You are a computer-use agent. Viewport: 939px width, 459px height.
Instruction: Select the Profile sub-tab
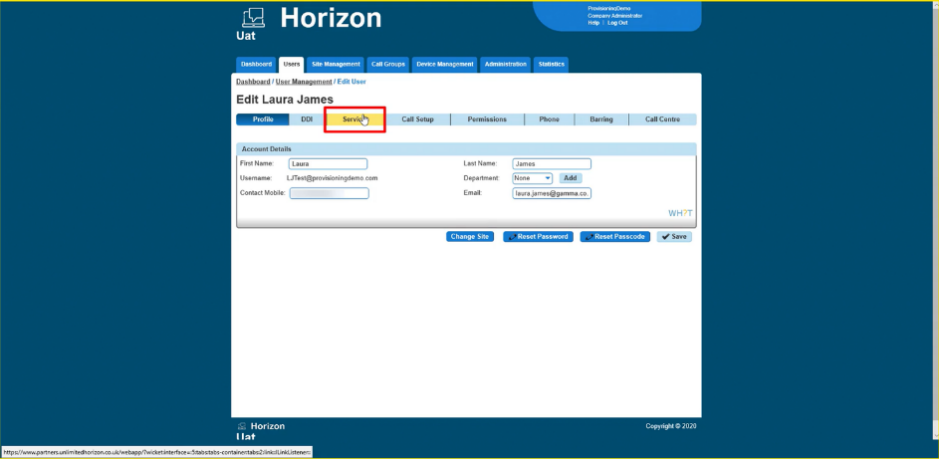pos(263,119)
